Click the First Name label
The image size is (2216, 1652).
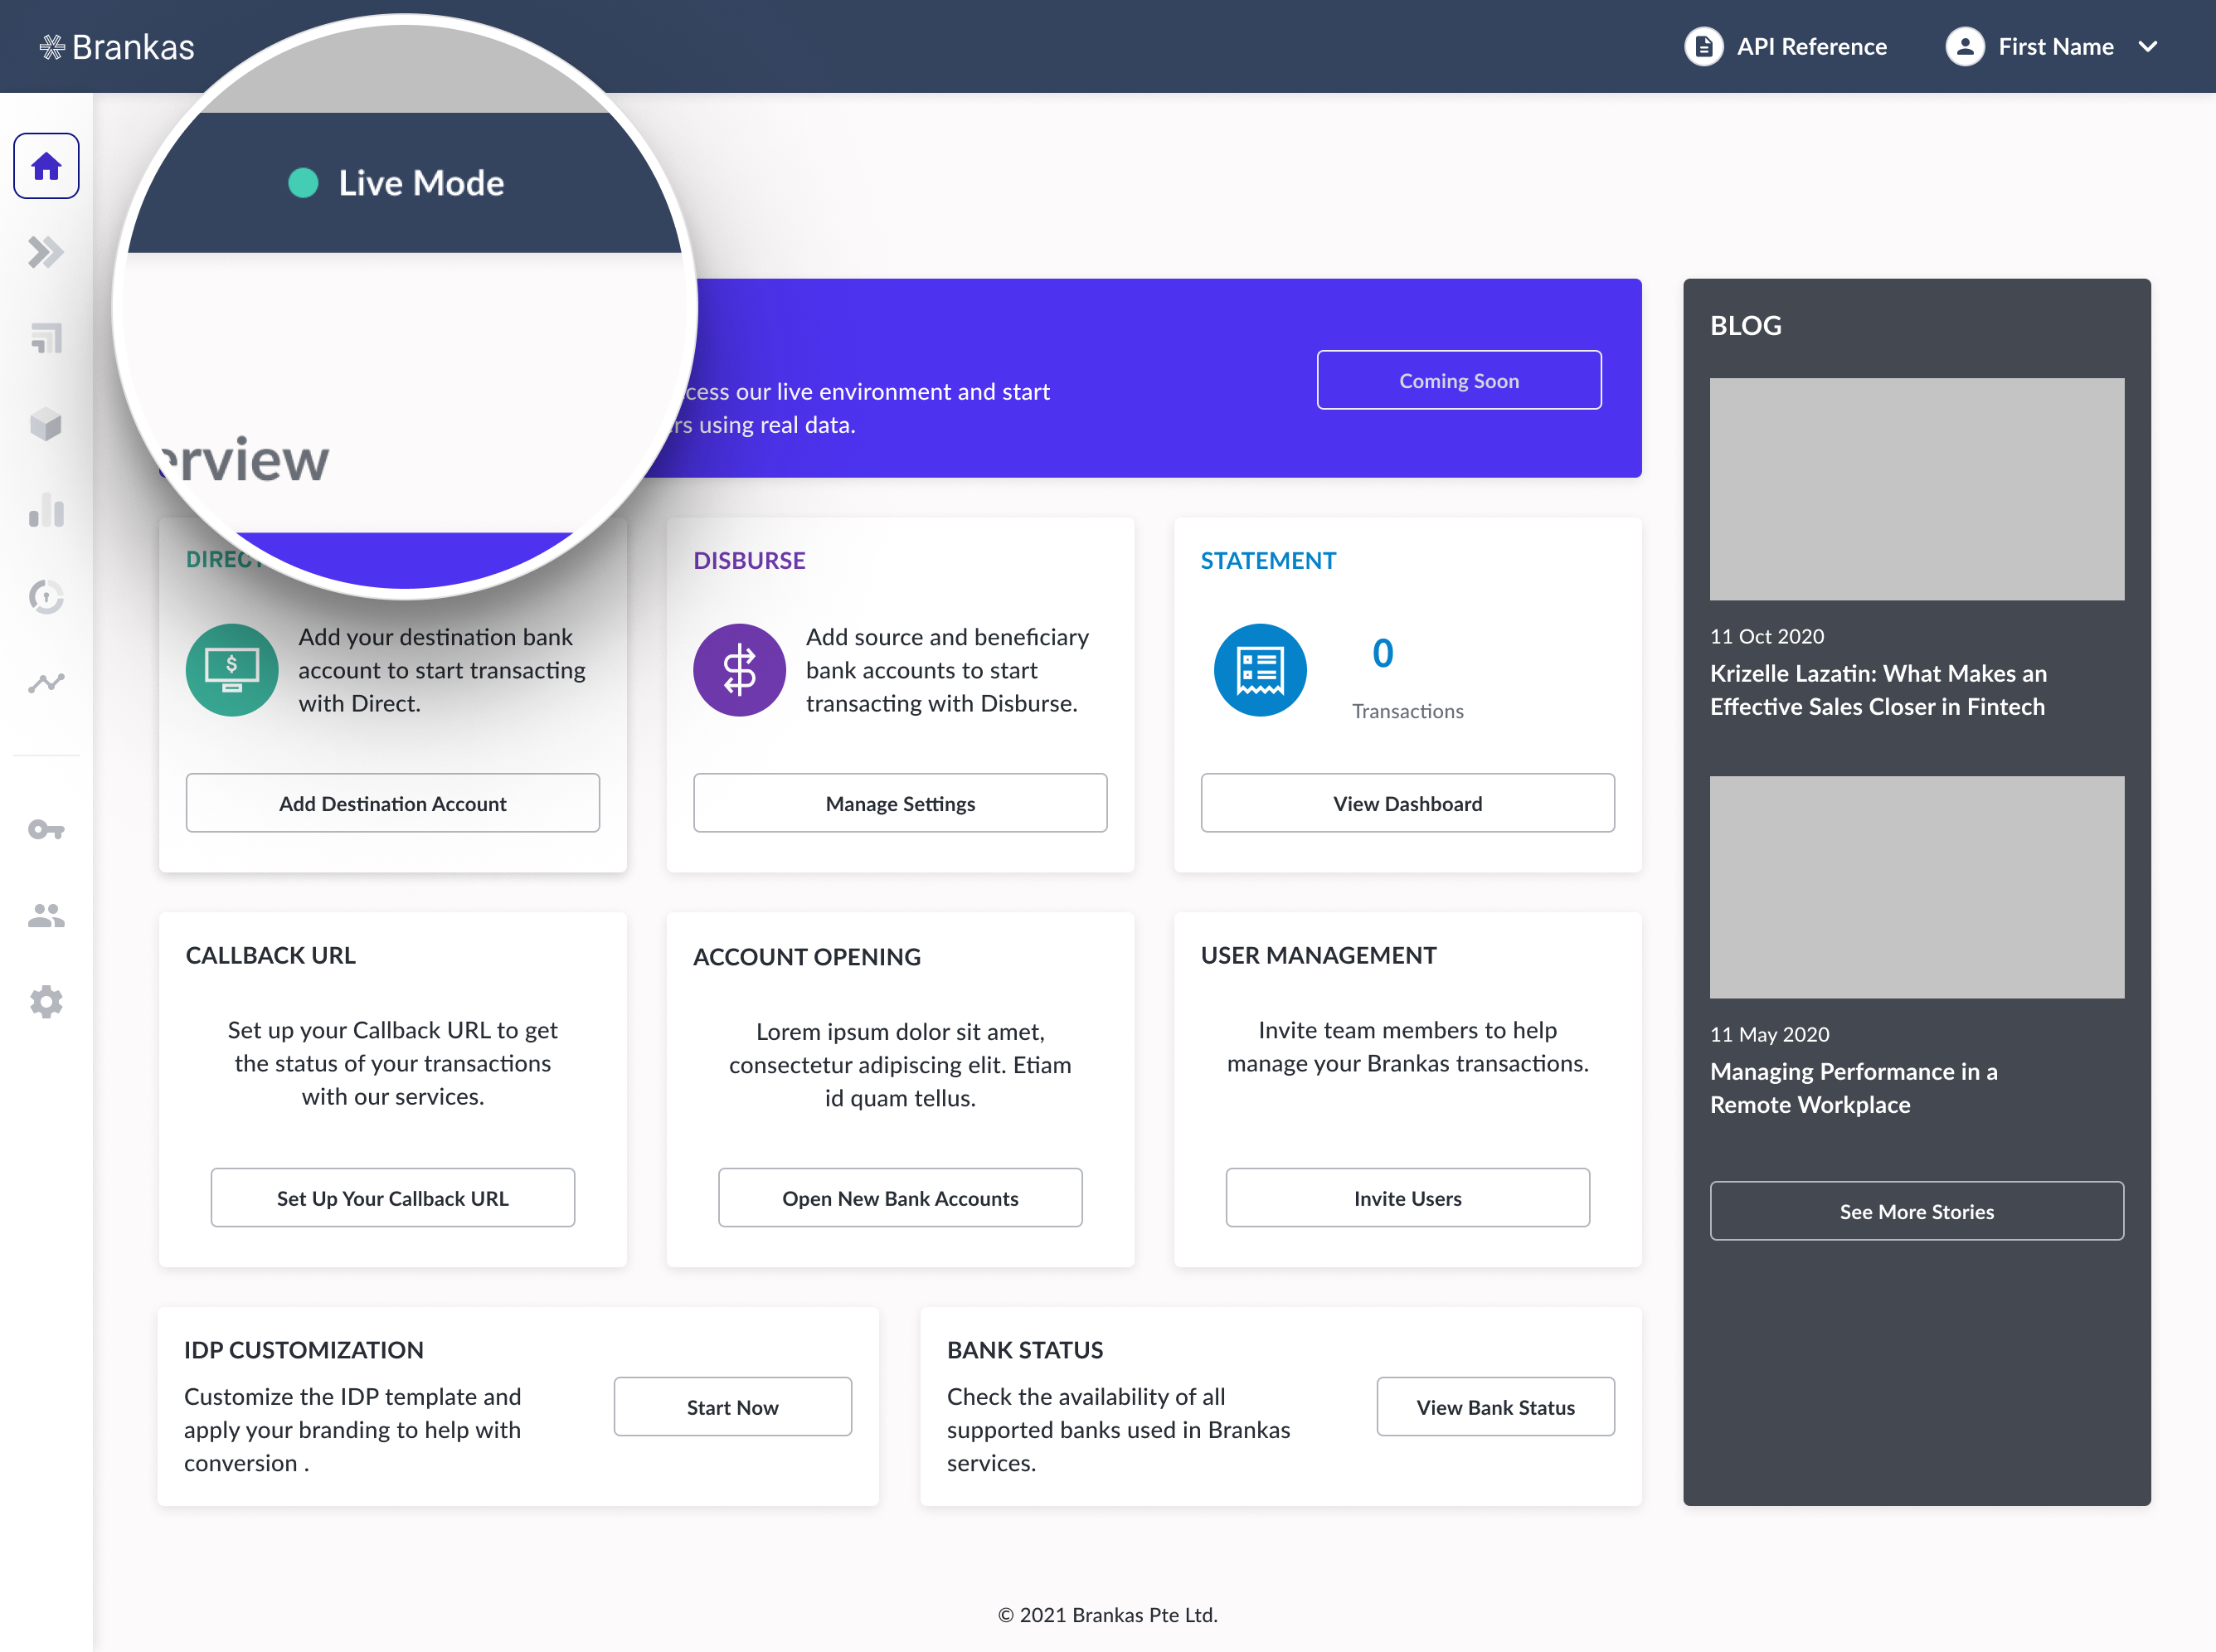pyautogui.click(x=2055, y=47)
